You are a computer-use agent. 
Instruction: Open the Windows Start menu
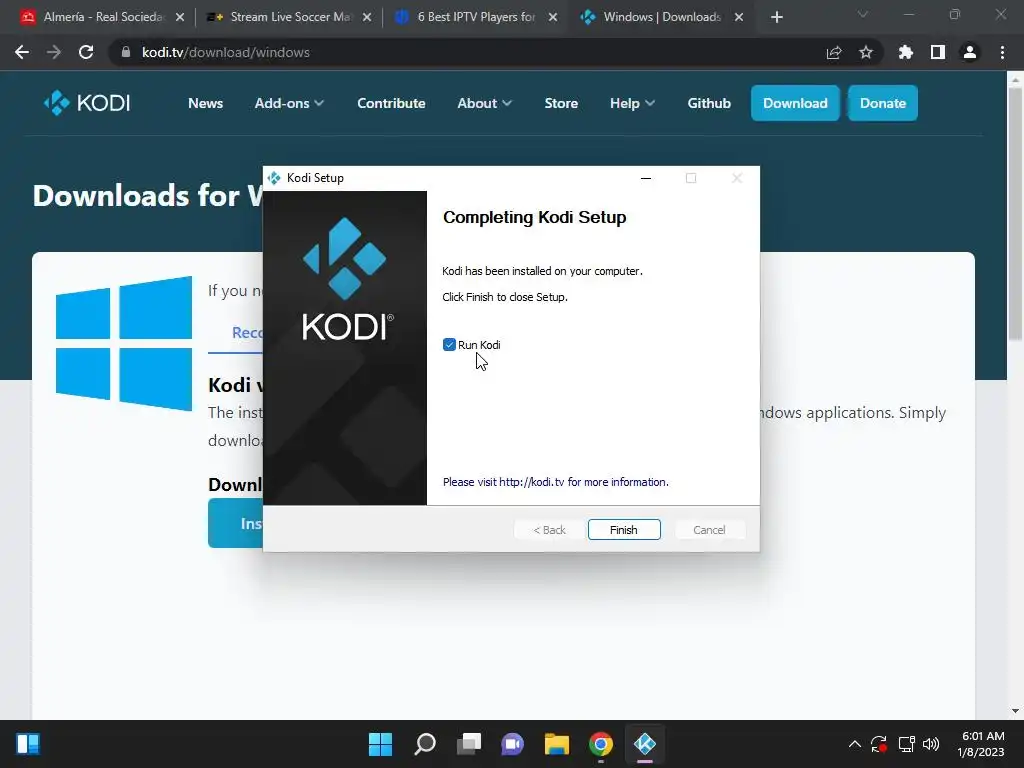pyautogui.click(x=380, y=744)
